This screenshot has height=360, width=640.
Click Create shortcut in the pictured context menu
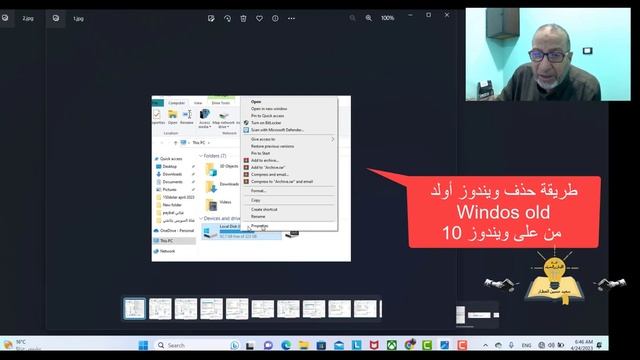pyautogui.click(x=264, y=209)
